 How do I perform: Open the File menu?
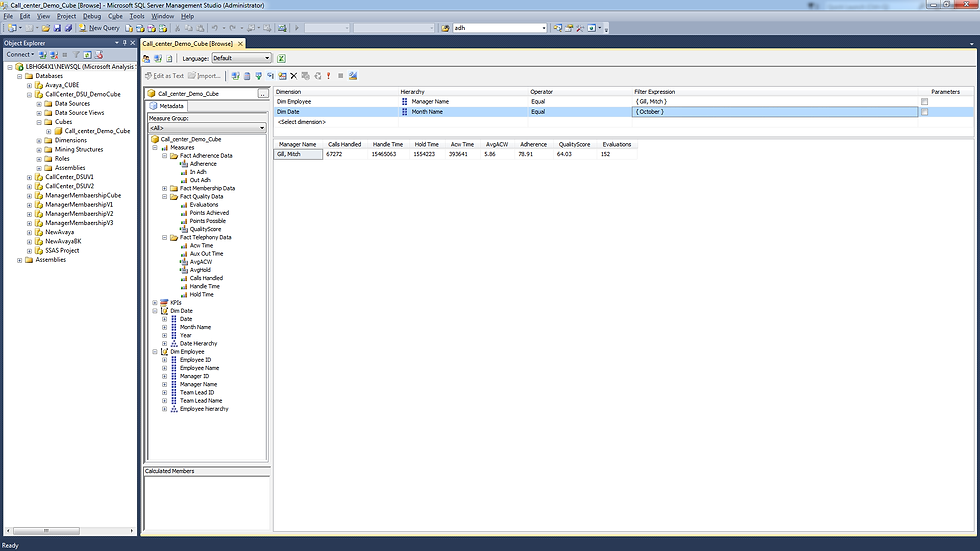8,16
